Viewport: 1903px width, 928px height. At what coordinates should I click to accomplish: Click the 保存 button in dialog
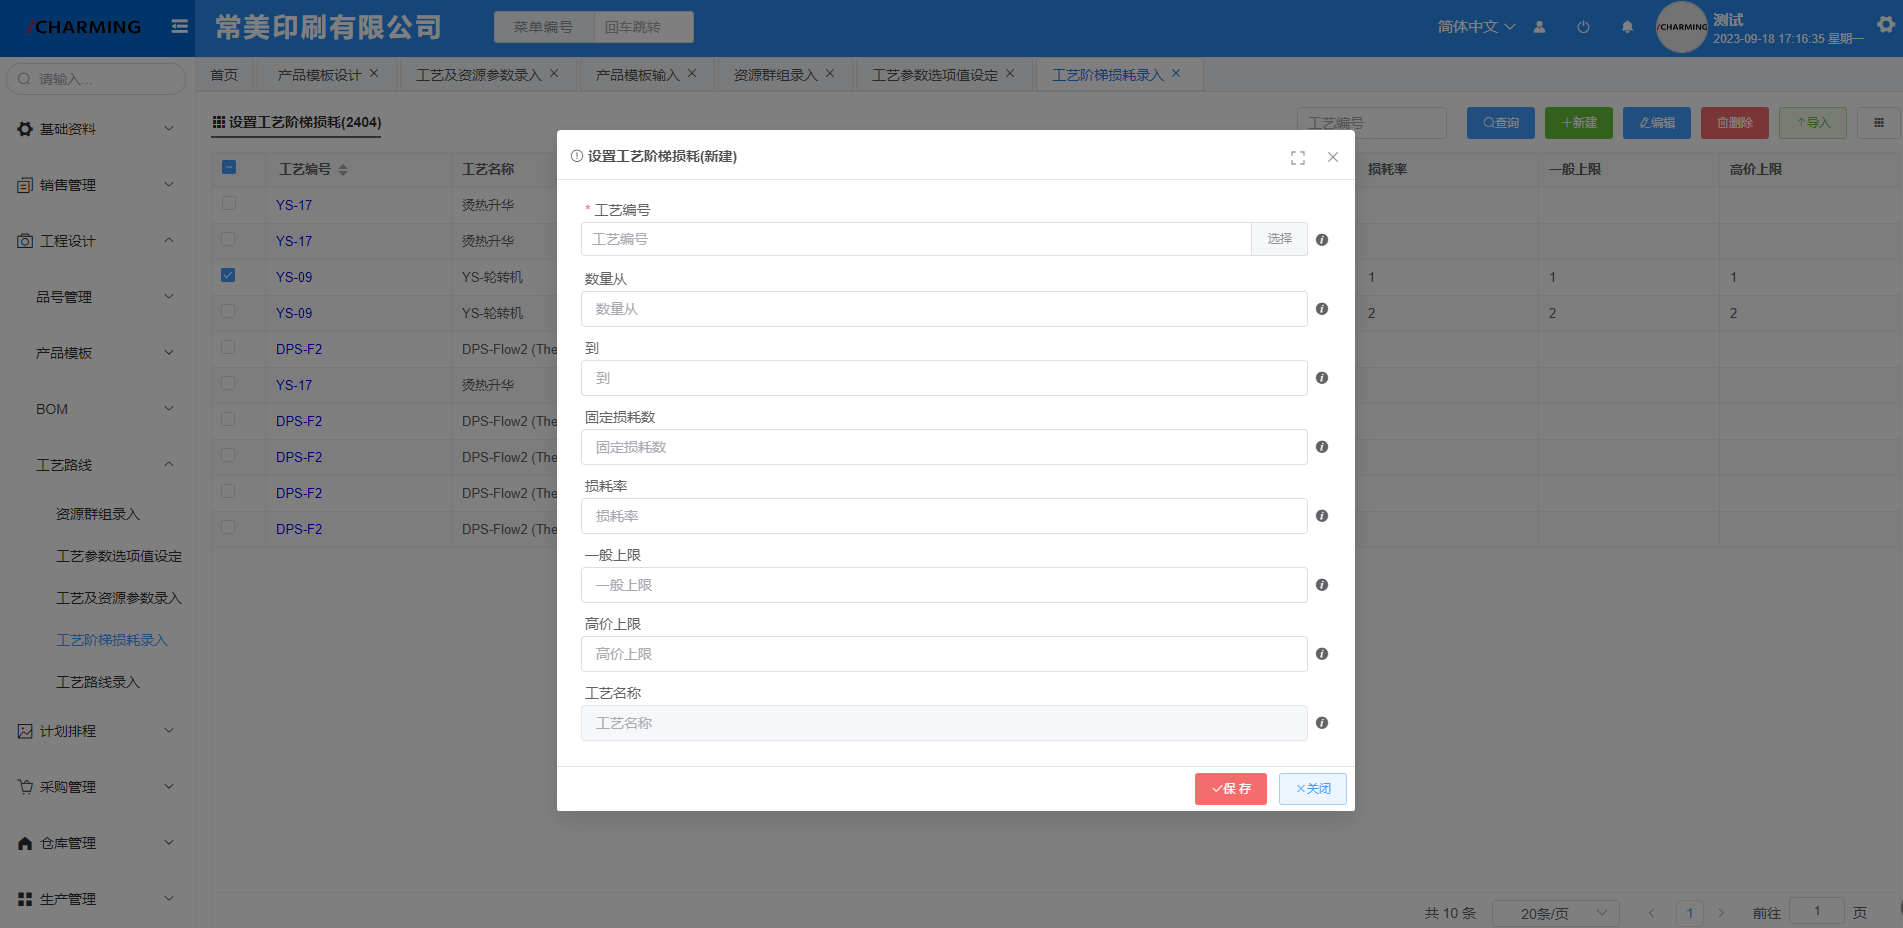[1231, 789]
